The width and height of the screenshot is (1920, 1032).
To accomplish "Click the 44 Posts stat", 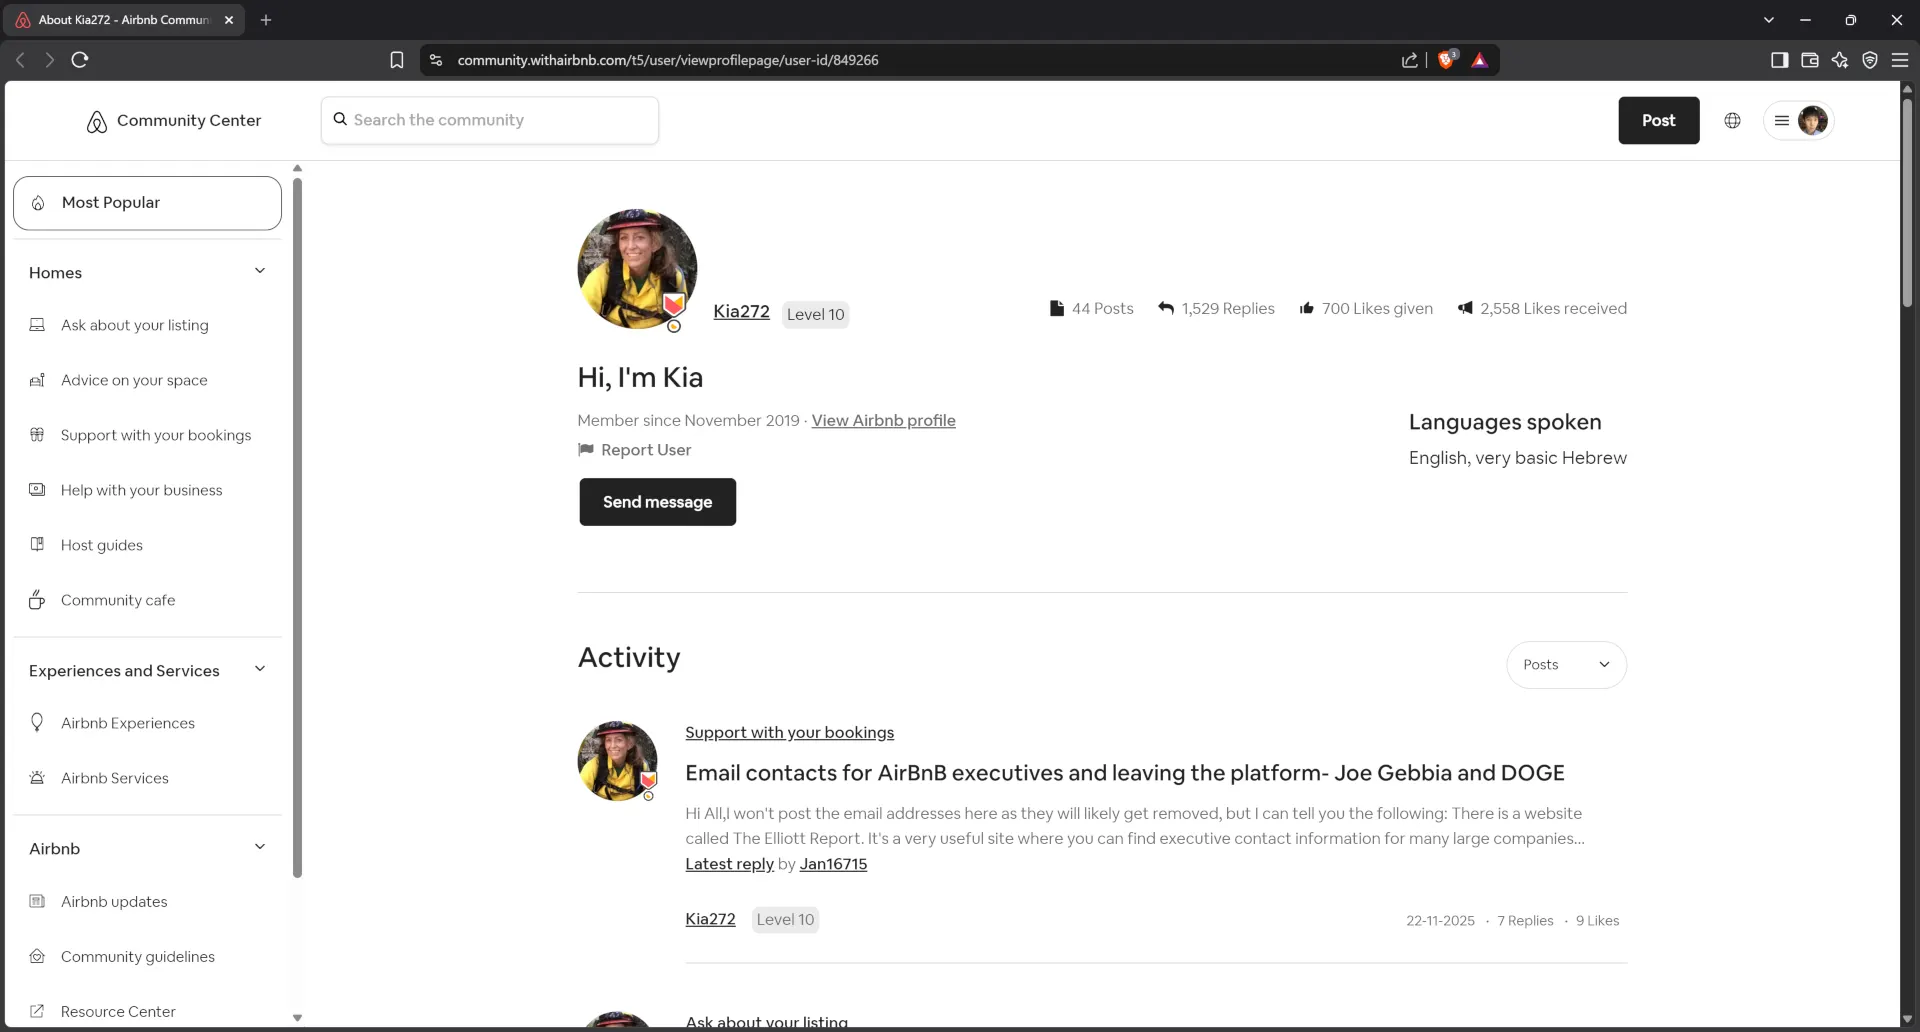I will click(x=1091, y=309).
